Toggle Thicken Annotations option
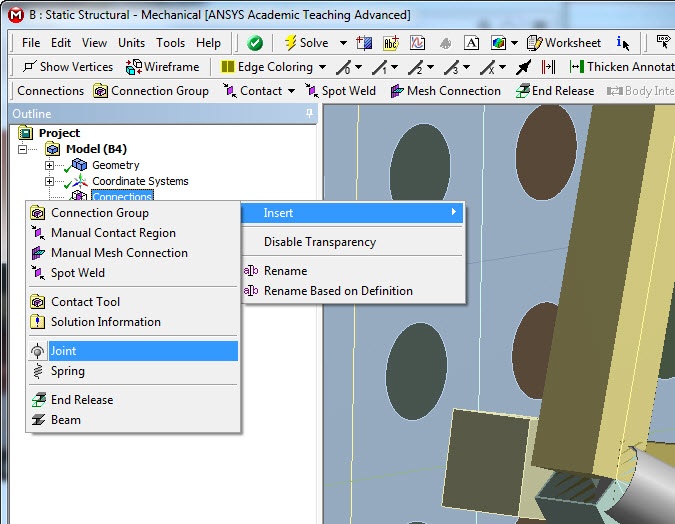Viewport: 675px width, 524px height. (621, 67)
